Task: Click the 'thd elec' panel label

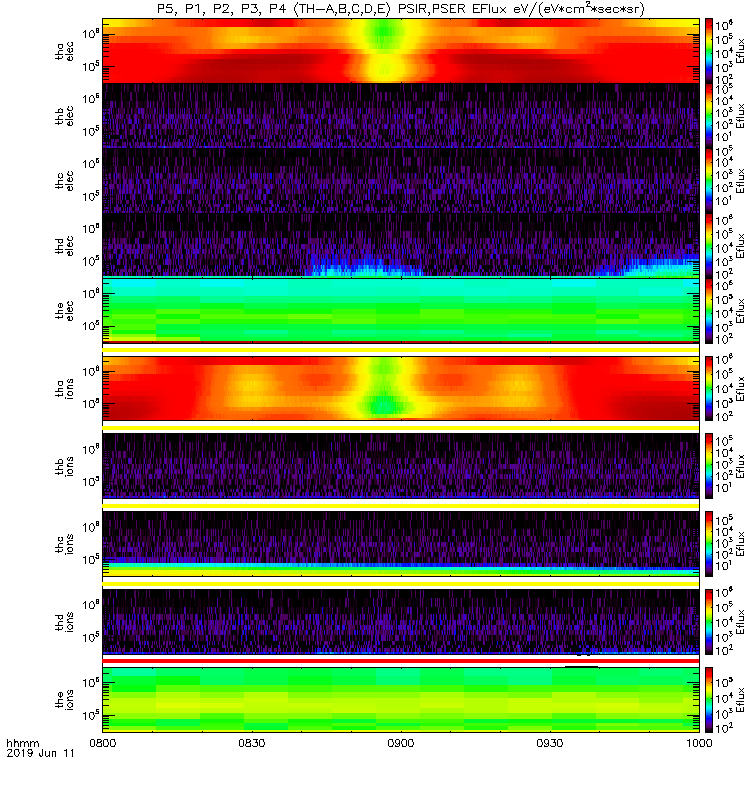Action: (65, 245)
